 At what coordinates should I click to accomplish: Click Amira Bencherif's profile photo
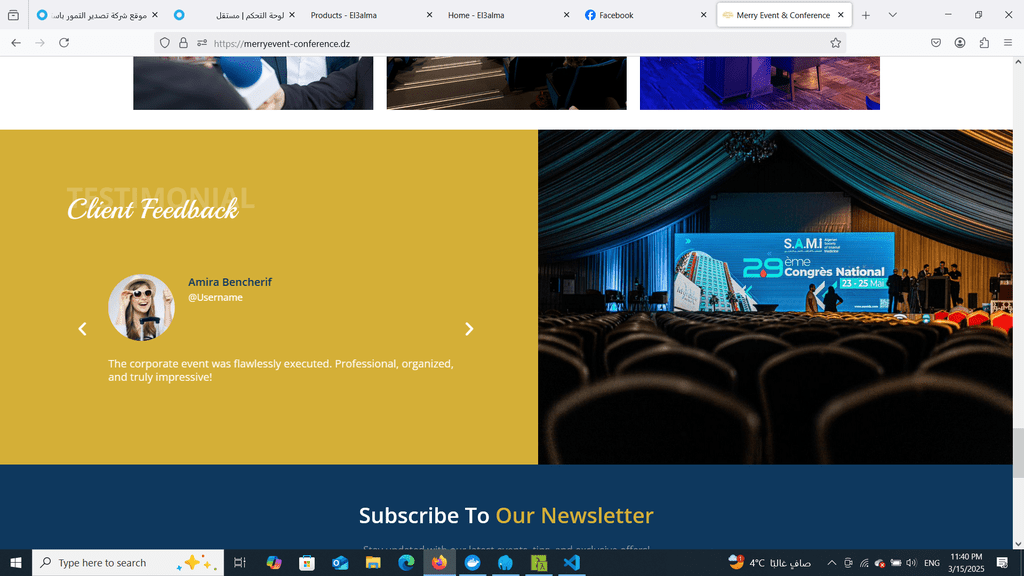pyautogui.click(x=141, y=307)
